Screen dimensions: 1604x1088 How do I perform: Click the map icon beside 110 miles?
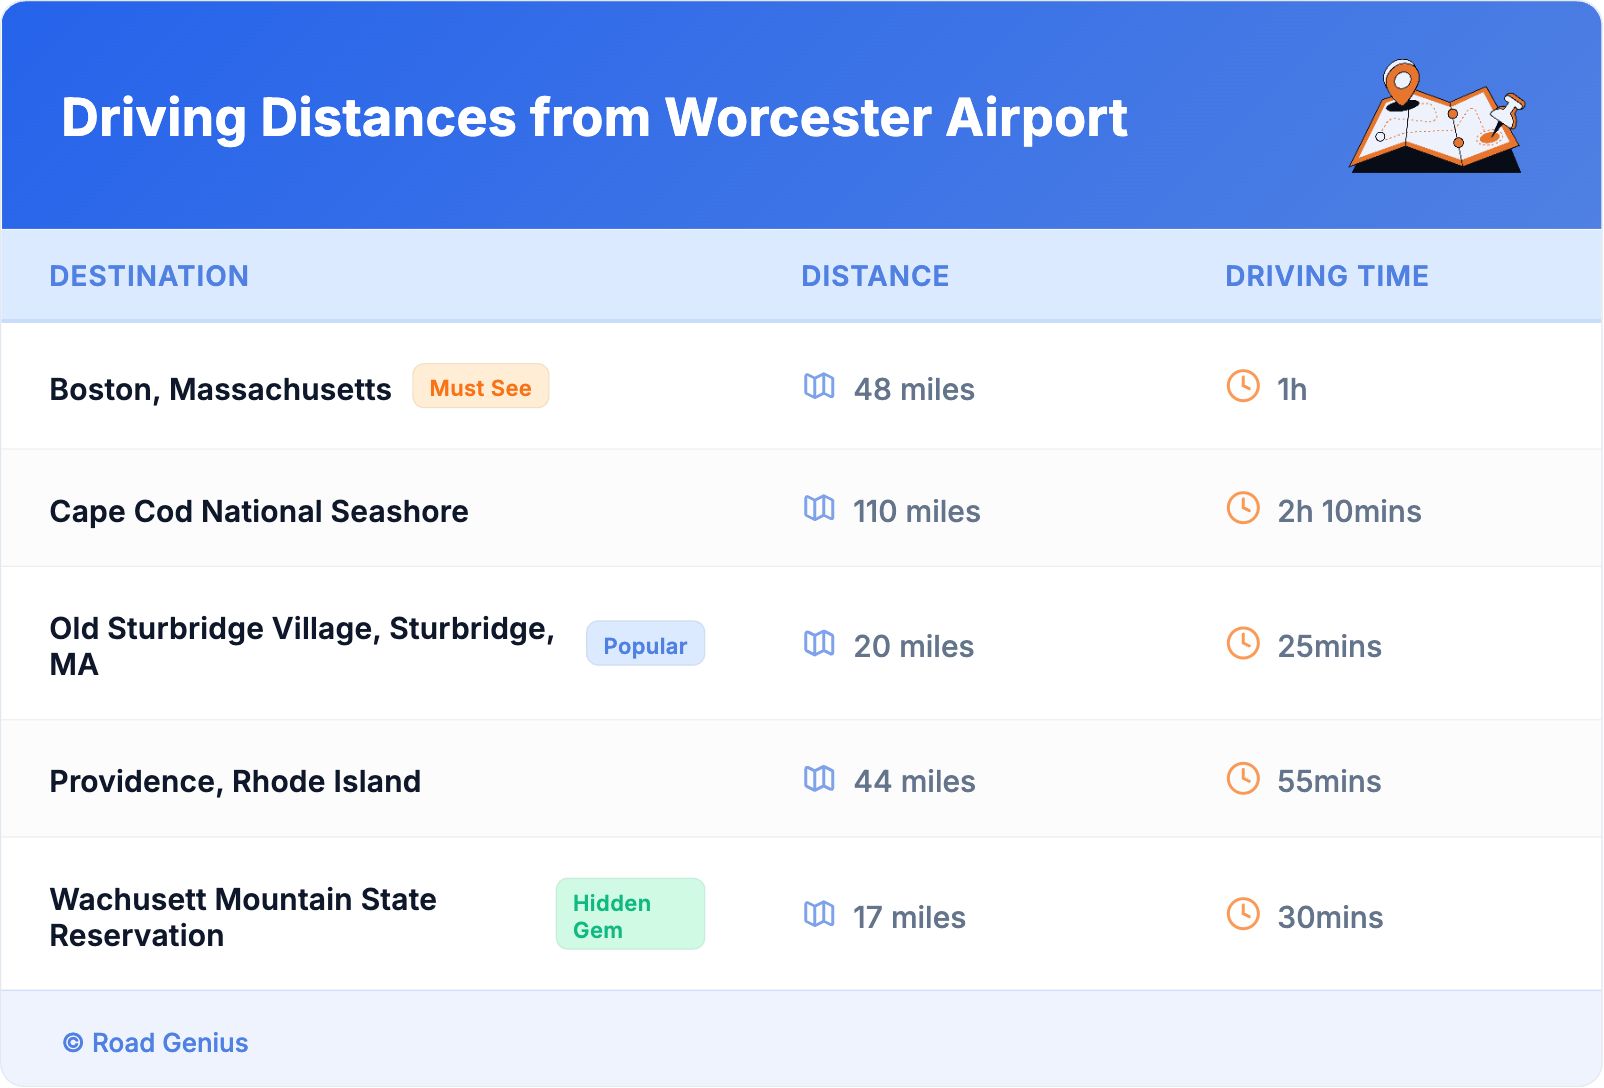(x=819, y=508)
